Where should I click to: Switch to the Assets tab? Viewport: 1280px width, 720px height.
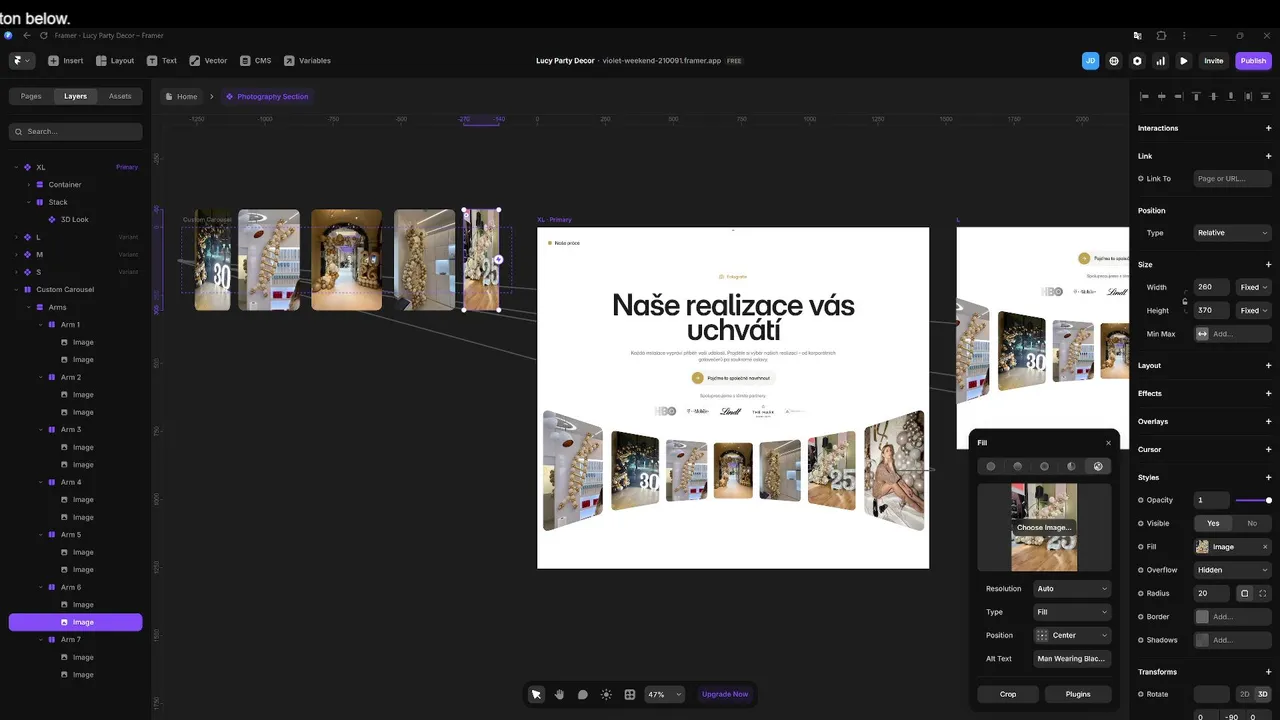coord(120,96)
